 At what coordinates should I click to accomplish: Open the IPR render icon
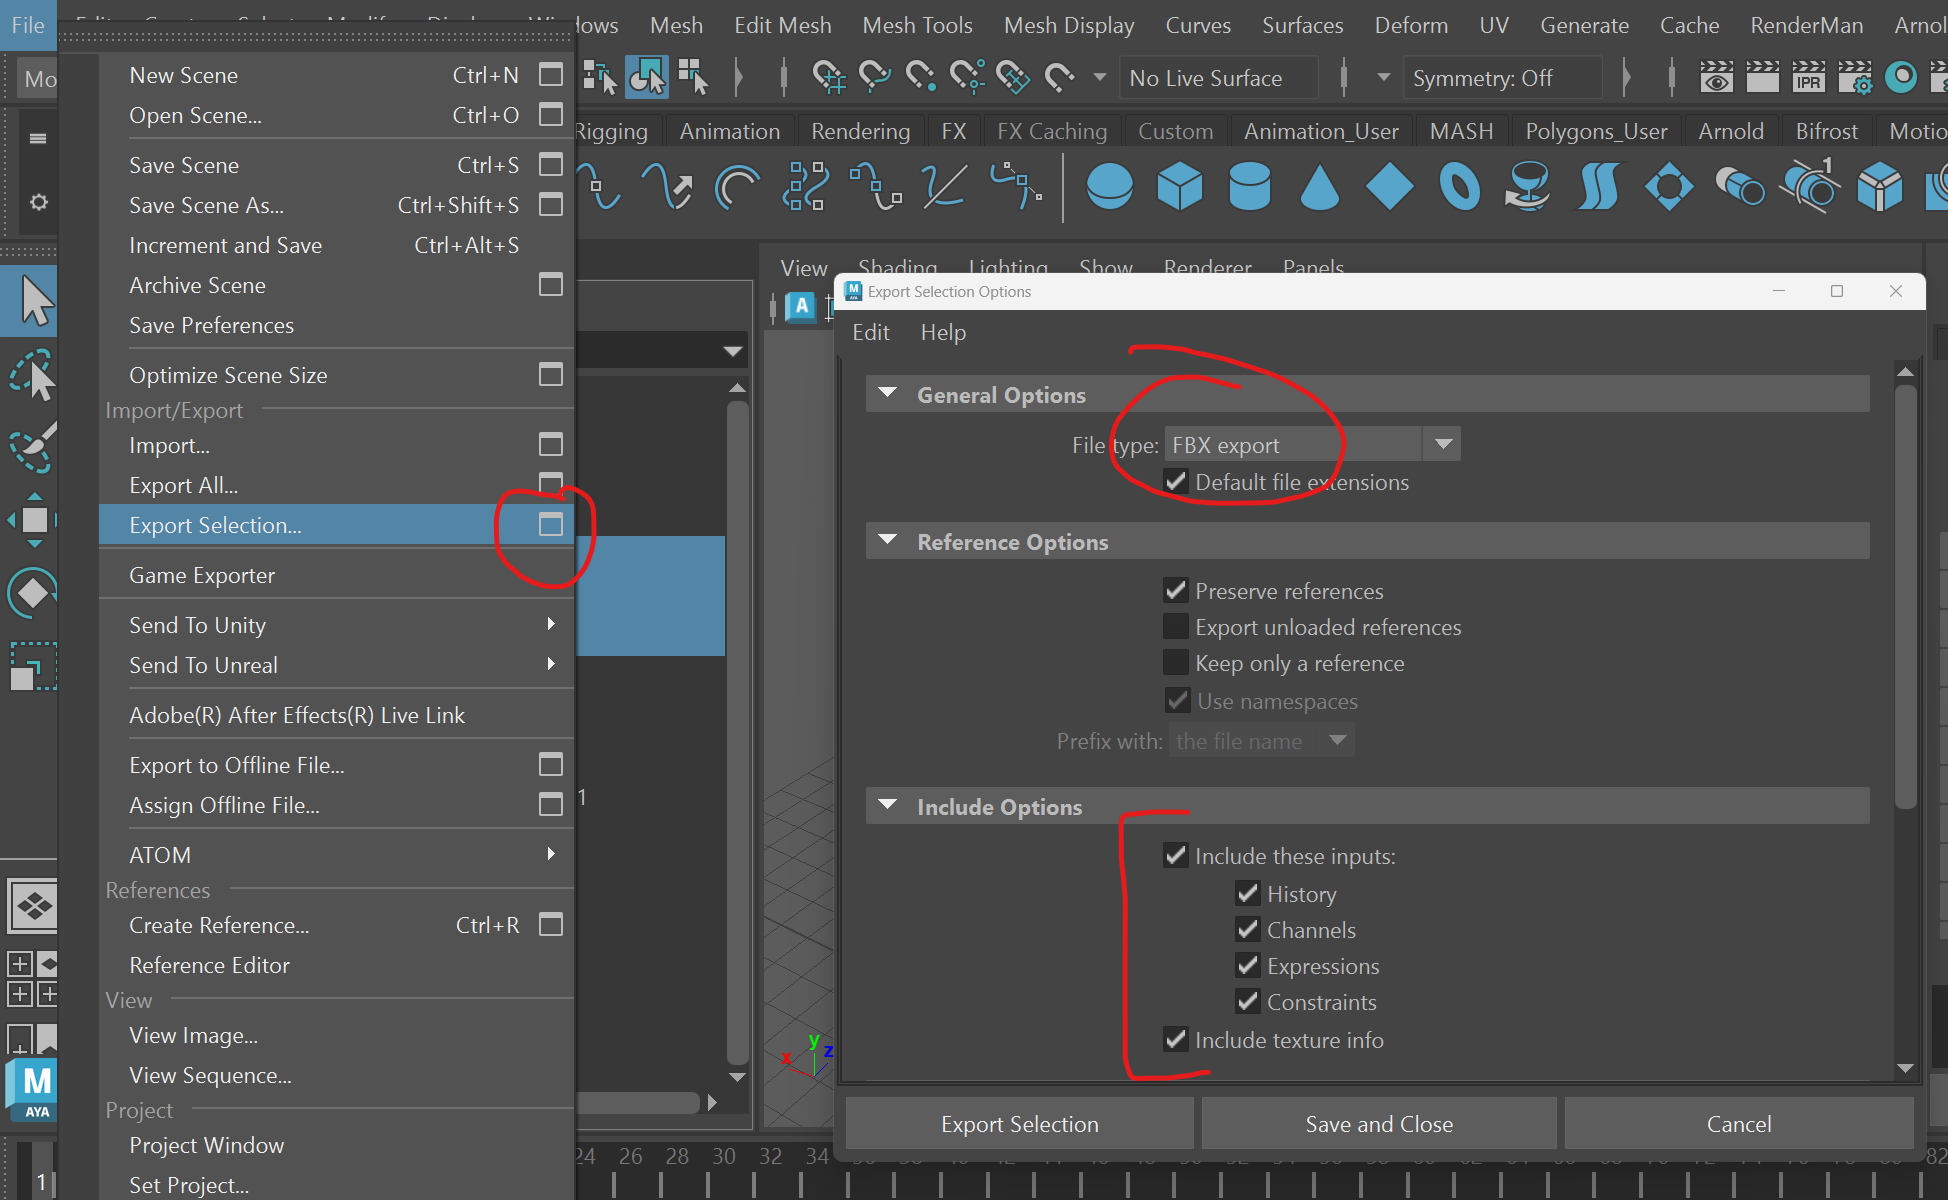coord(1808,78)
